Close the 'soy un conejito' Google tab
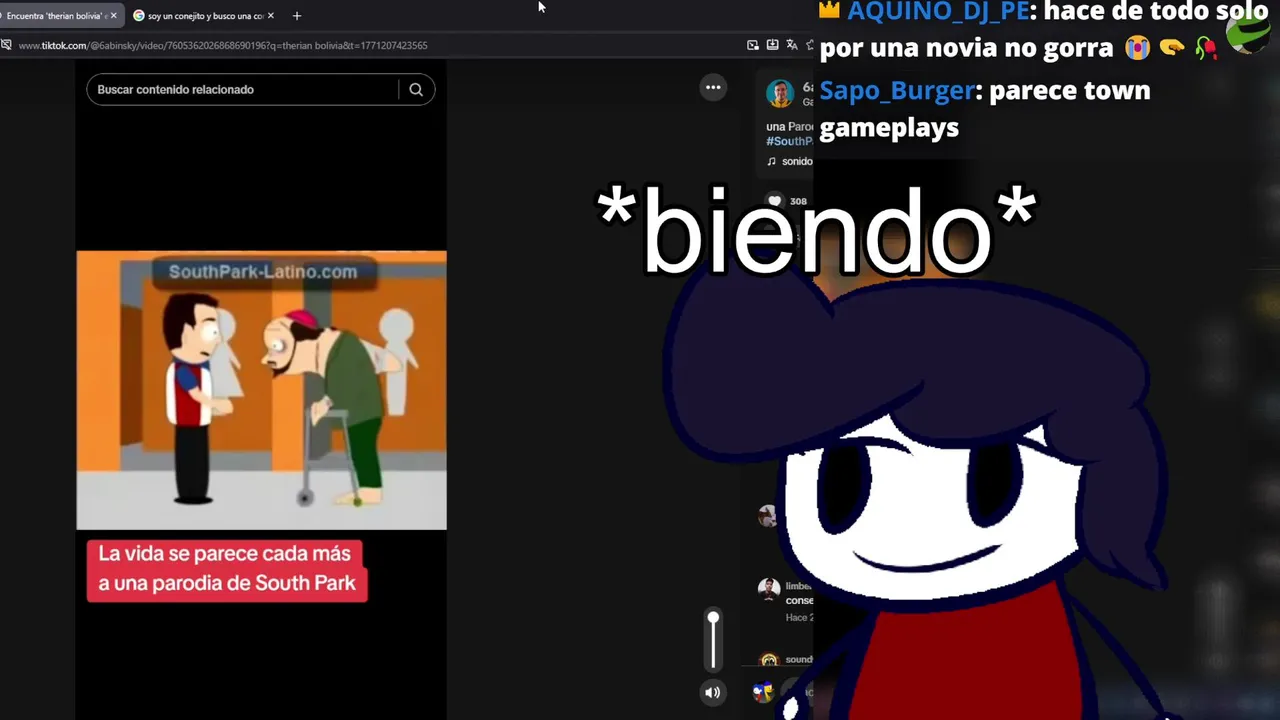 271,16
